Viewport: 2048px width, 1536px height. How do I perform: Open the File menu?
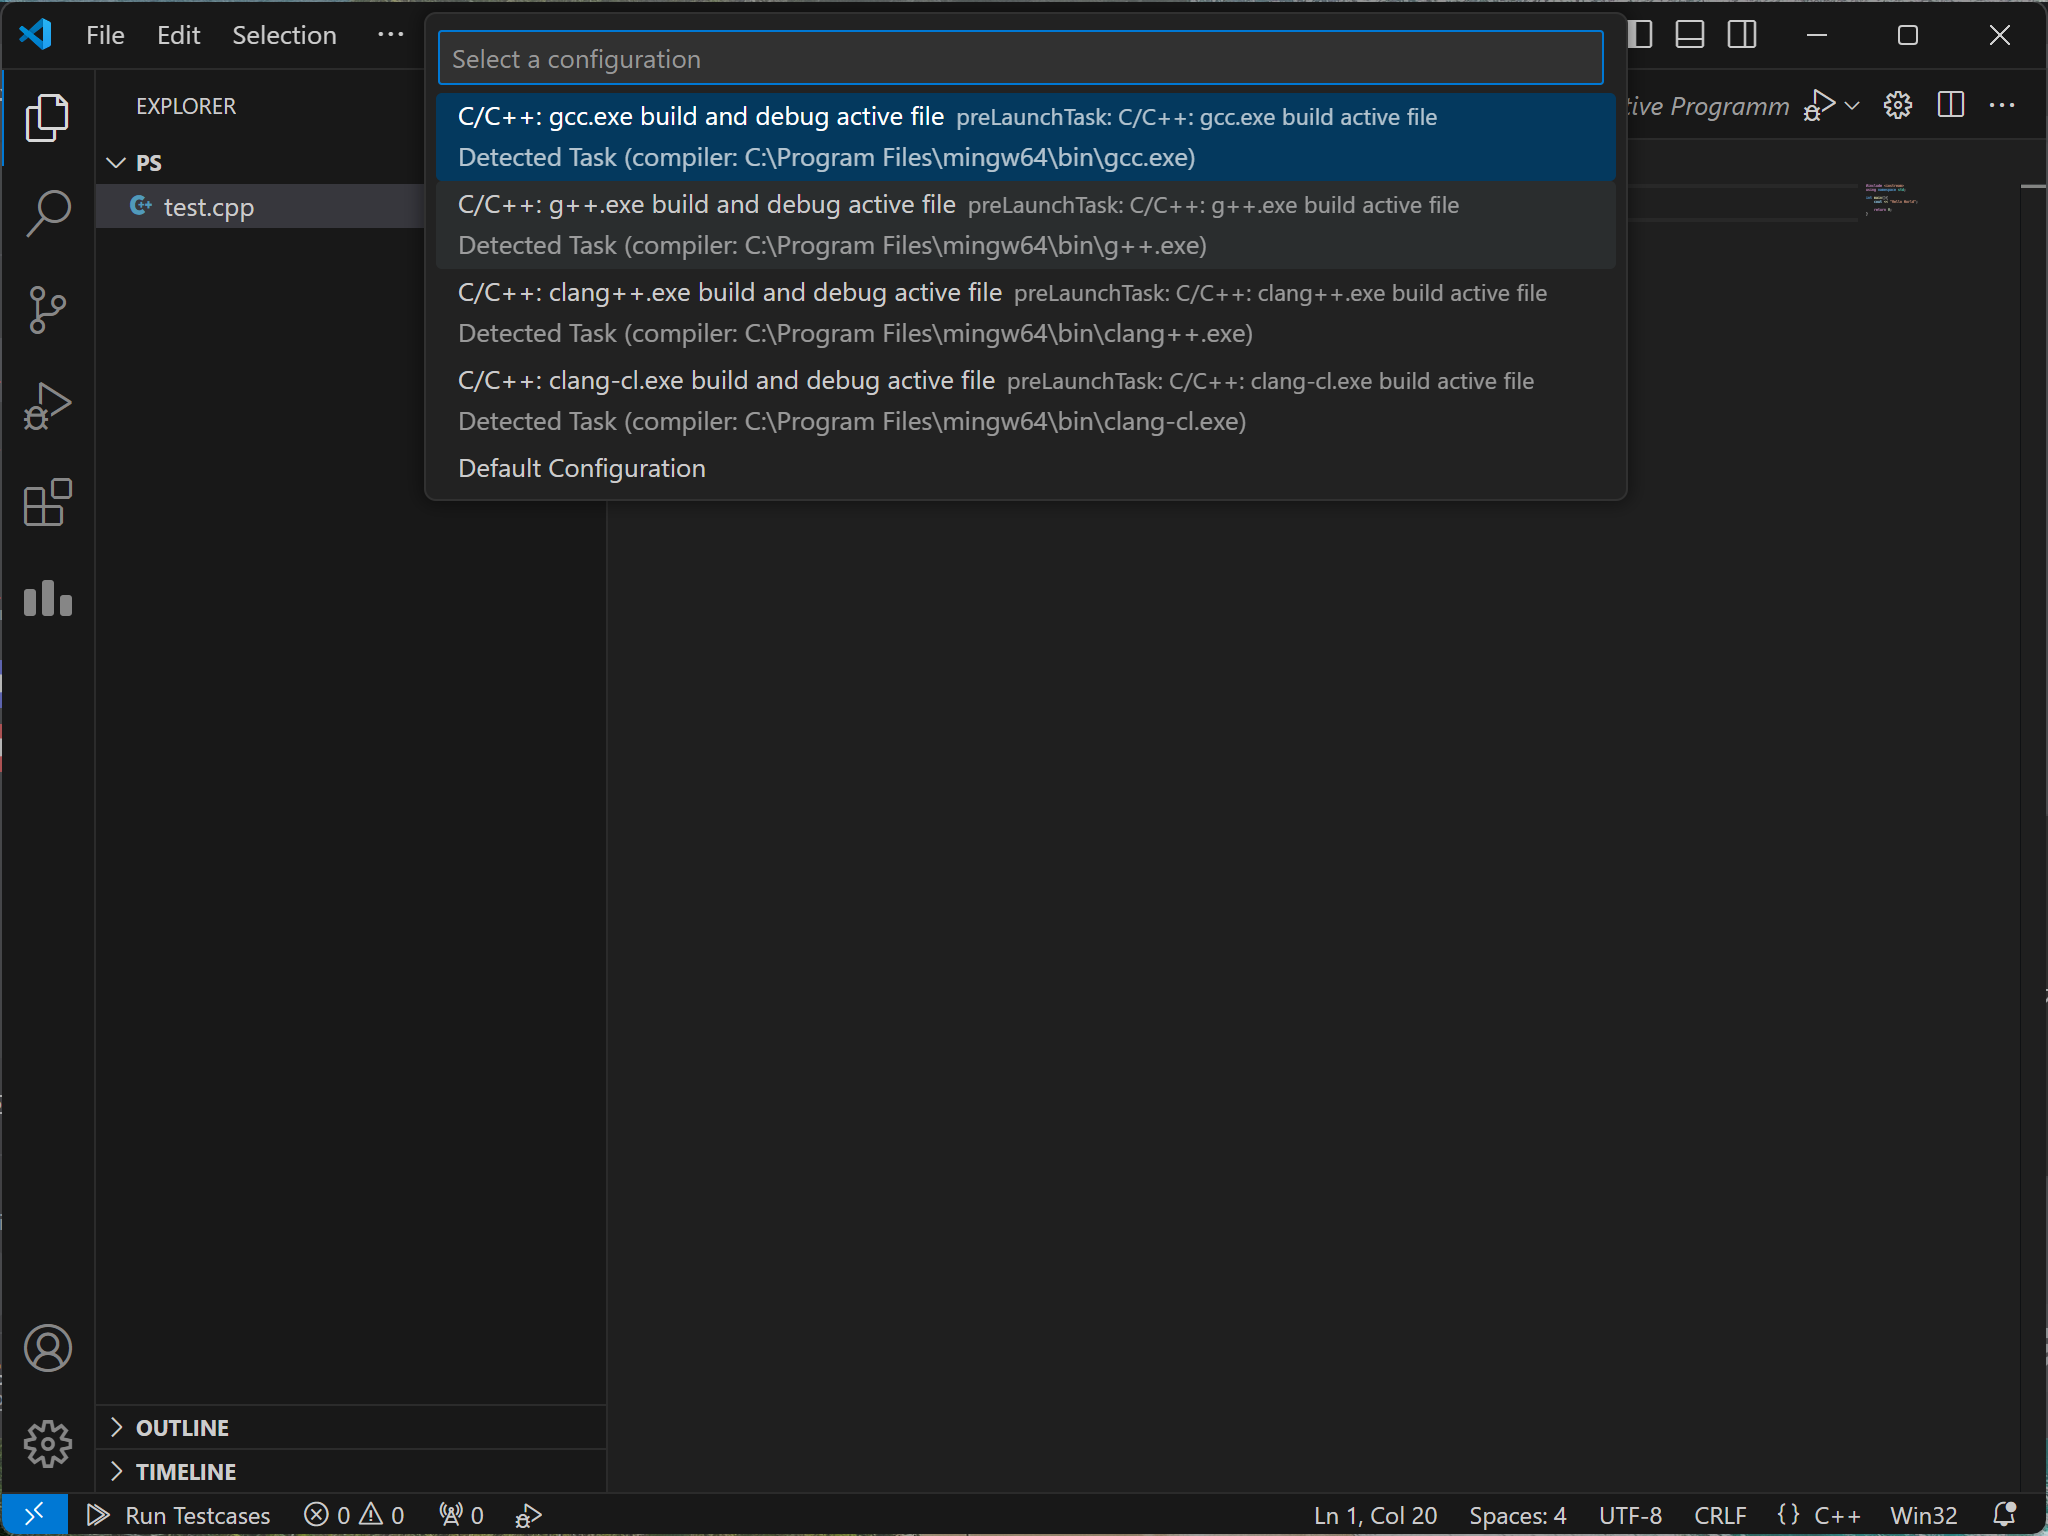tap(105, 35)
